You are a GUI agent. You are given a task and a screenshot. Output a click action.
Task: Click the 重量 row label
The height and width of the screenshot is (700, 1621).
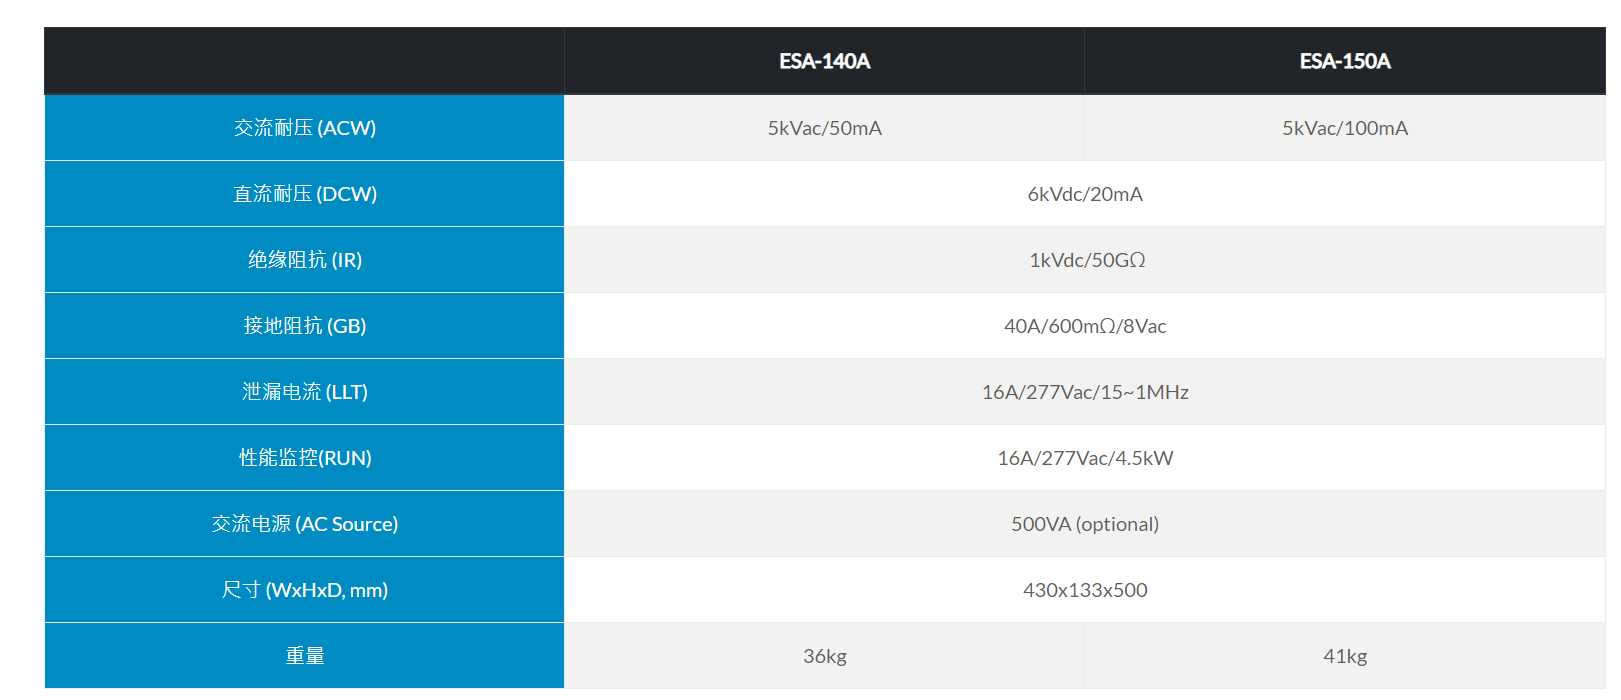[304, 656]
